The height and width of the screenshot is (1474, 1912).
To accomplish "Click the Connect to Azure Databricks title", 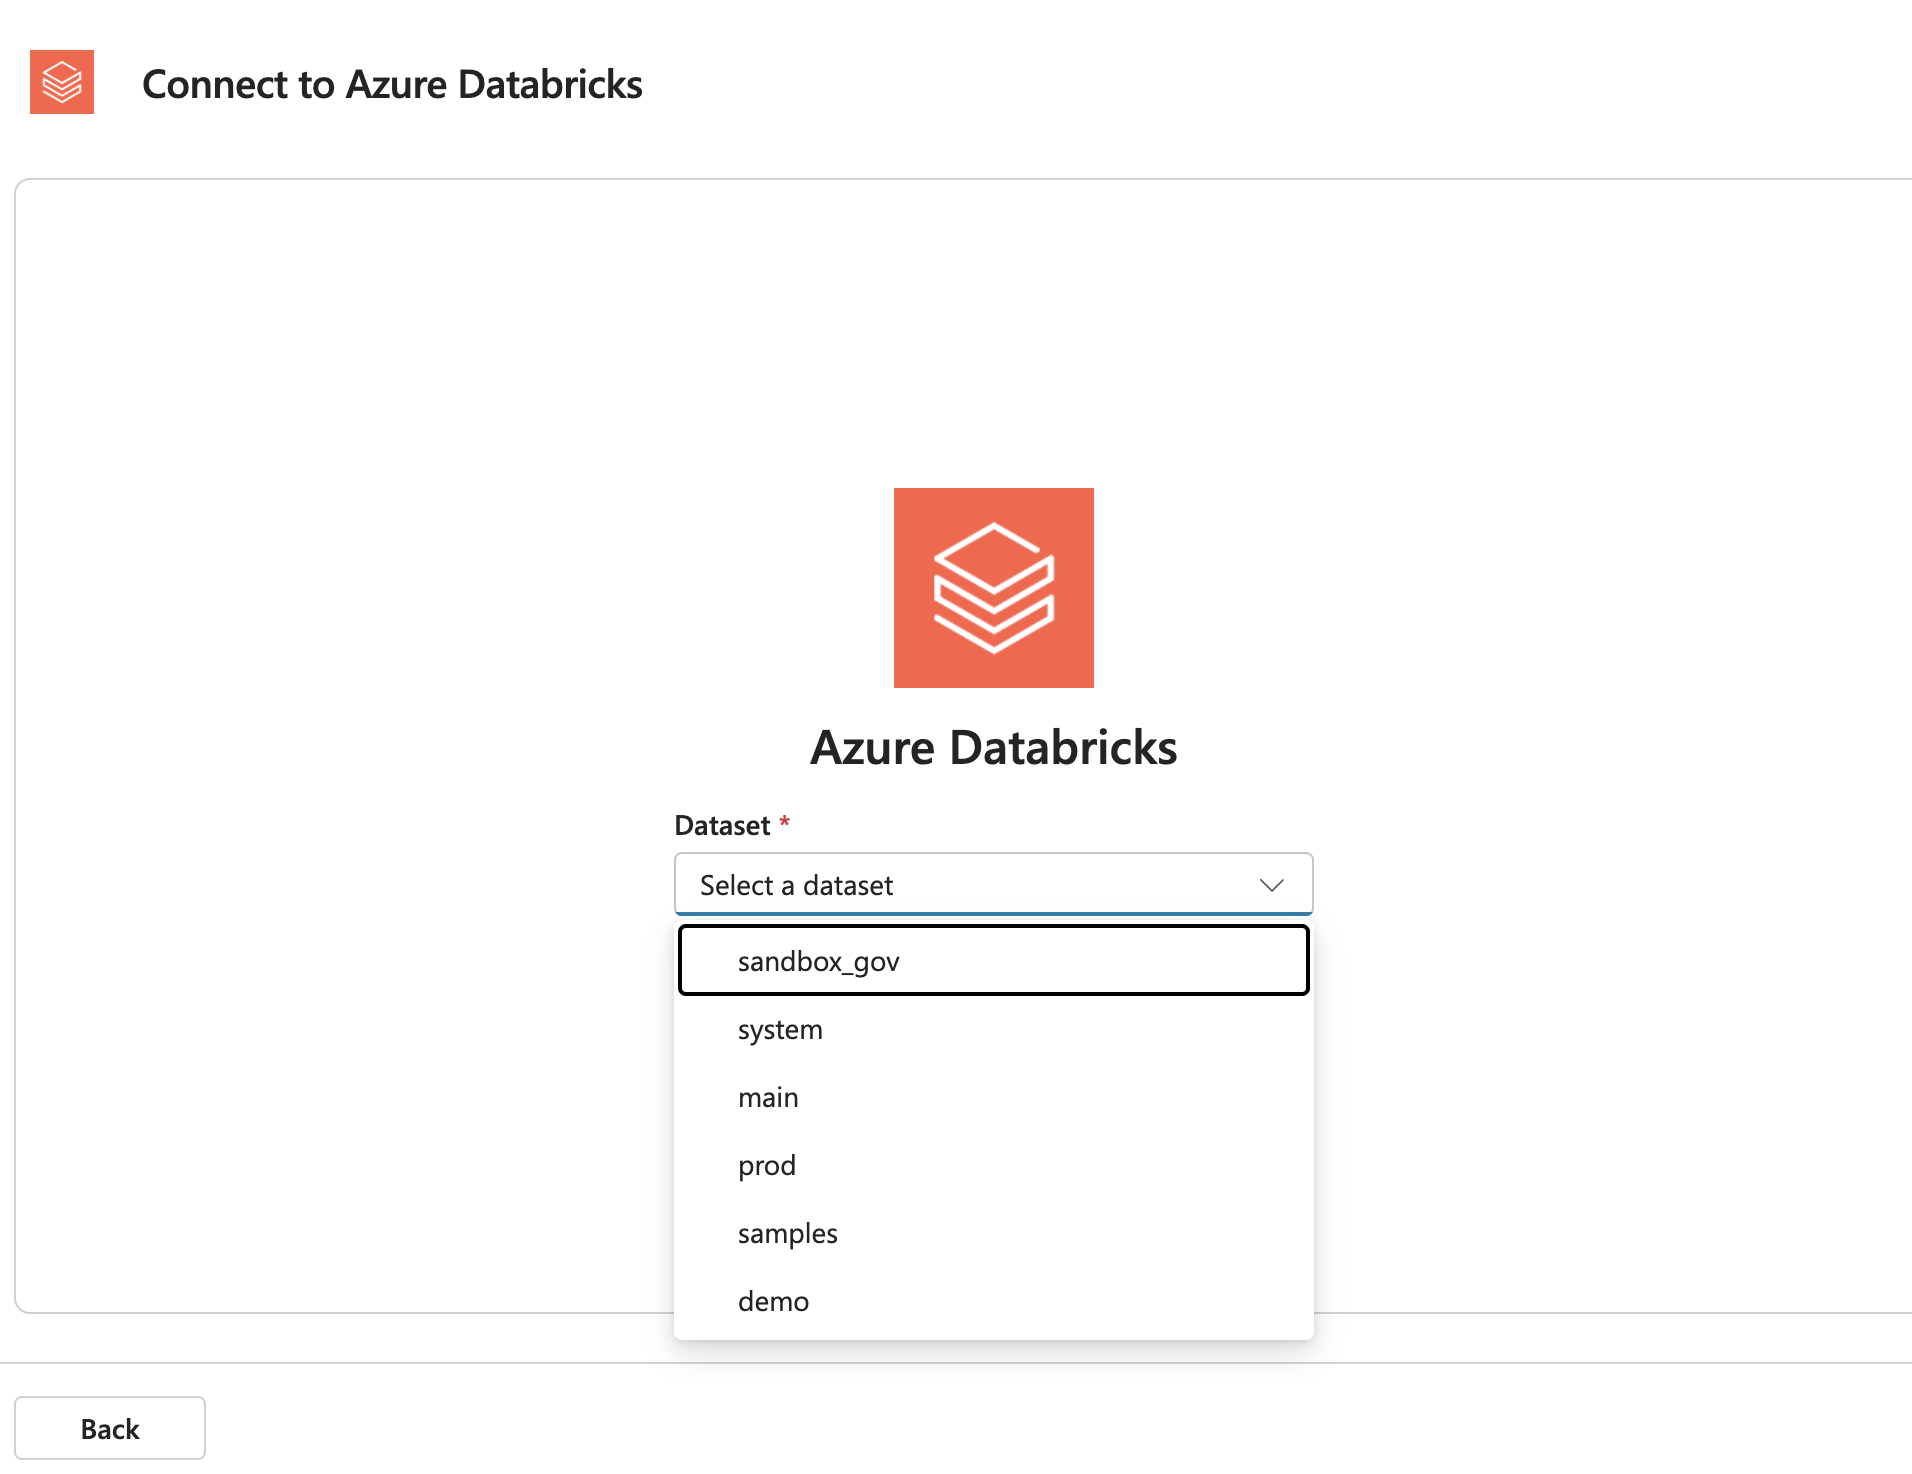I will pos(392,84).
